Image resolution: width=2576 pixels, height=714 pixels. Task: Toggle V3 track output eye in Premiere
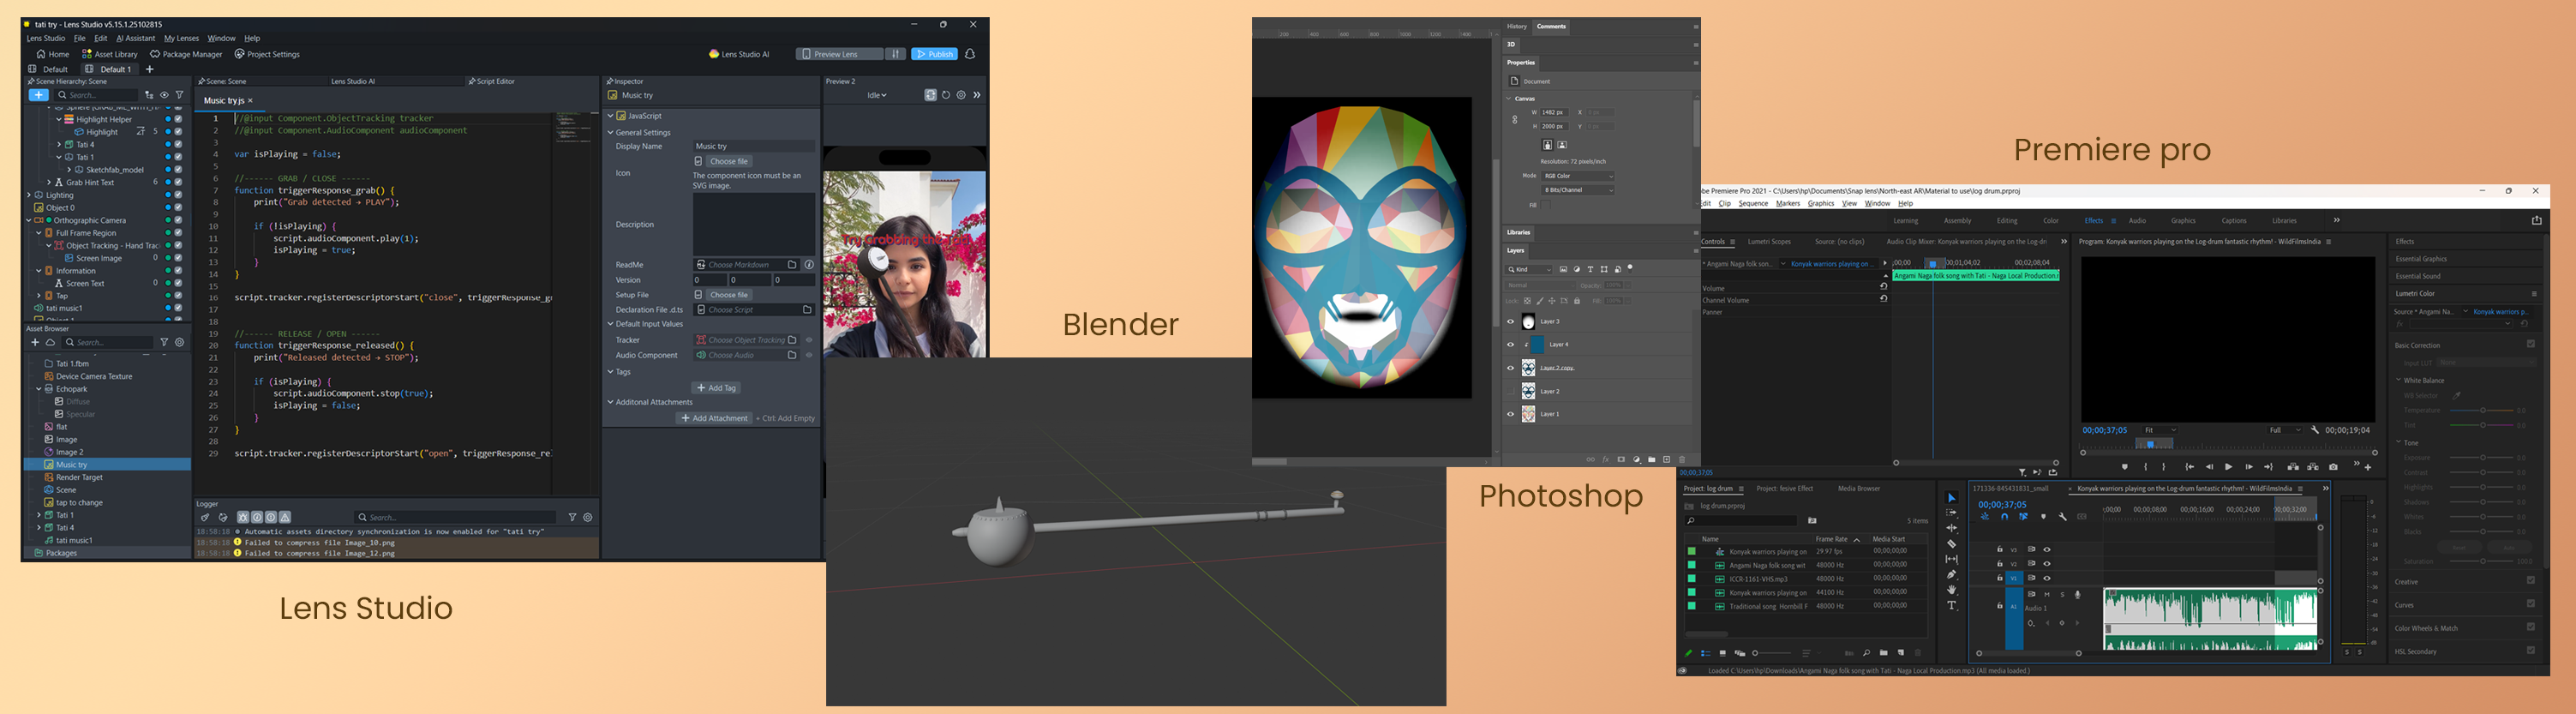(x=2047, y=549)
